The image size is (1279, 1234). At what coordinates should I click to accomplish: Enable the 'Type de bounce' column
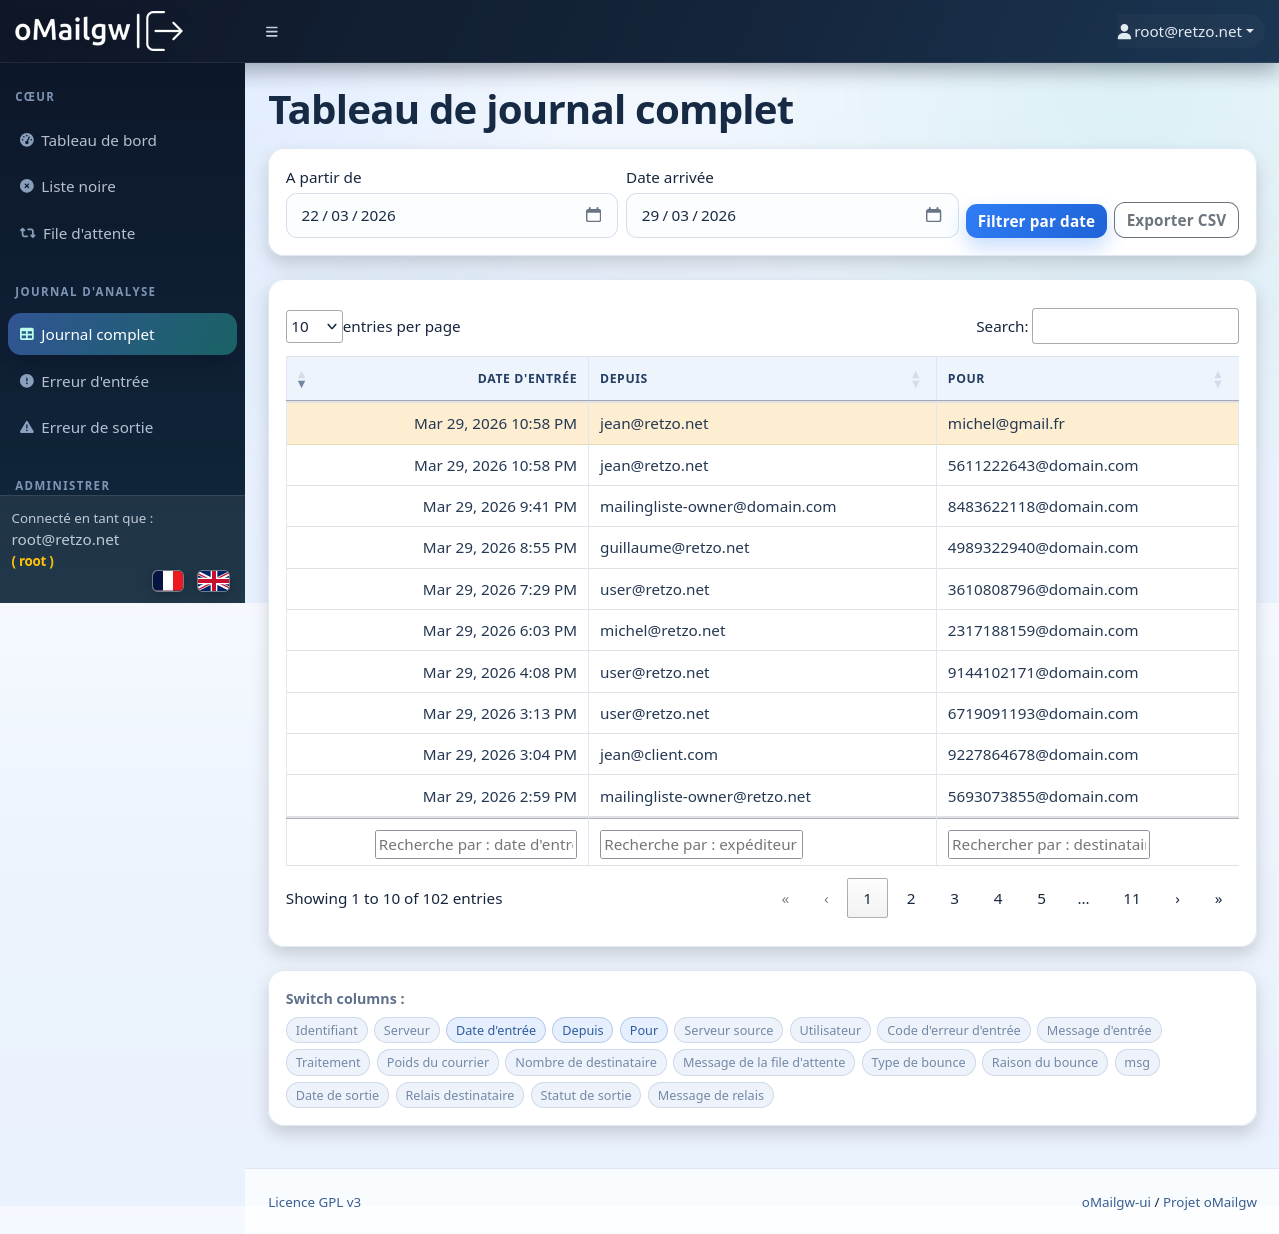[x=918, y=1062]
